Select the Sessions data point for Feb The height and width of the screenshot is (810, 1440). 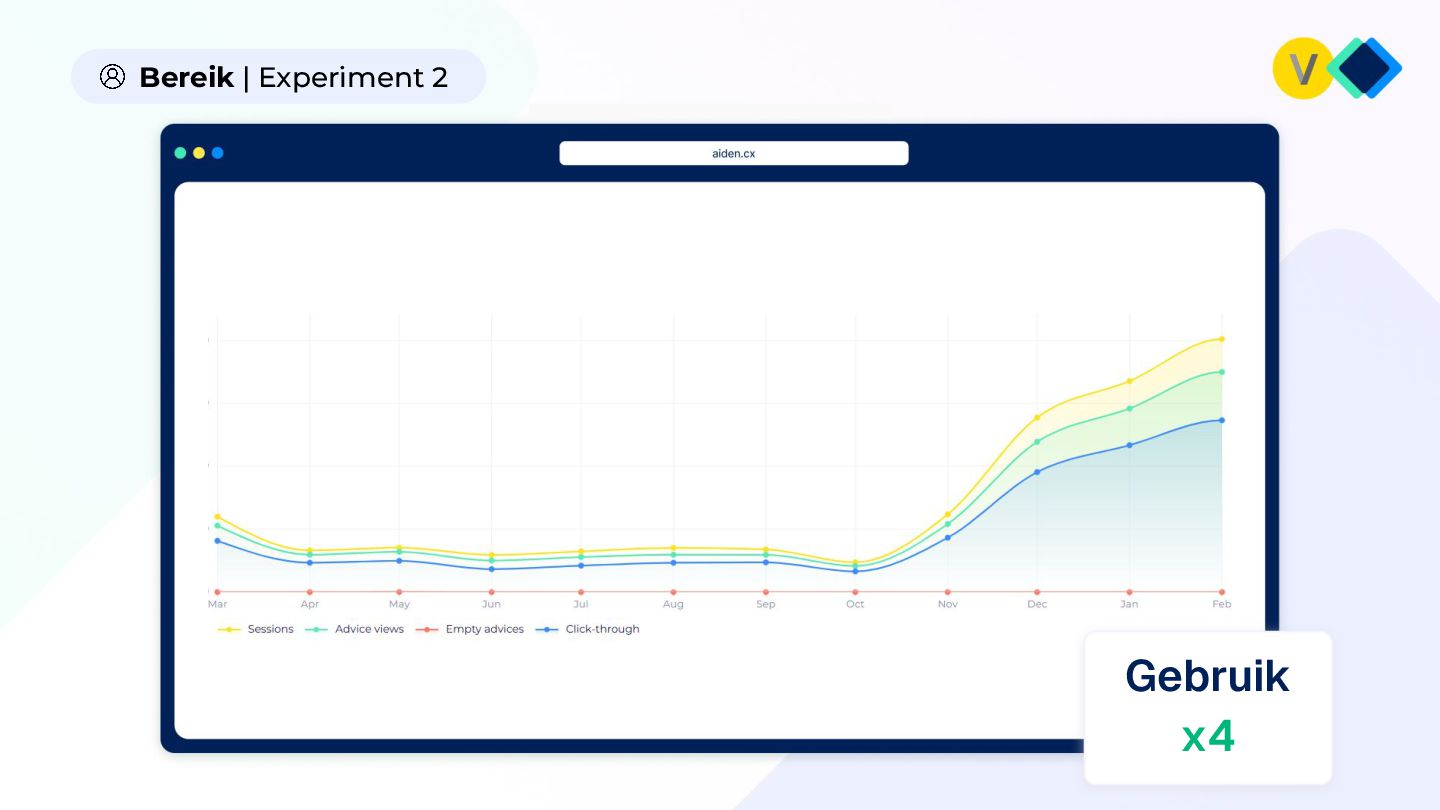pos(1221,339)
